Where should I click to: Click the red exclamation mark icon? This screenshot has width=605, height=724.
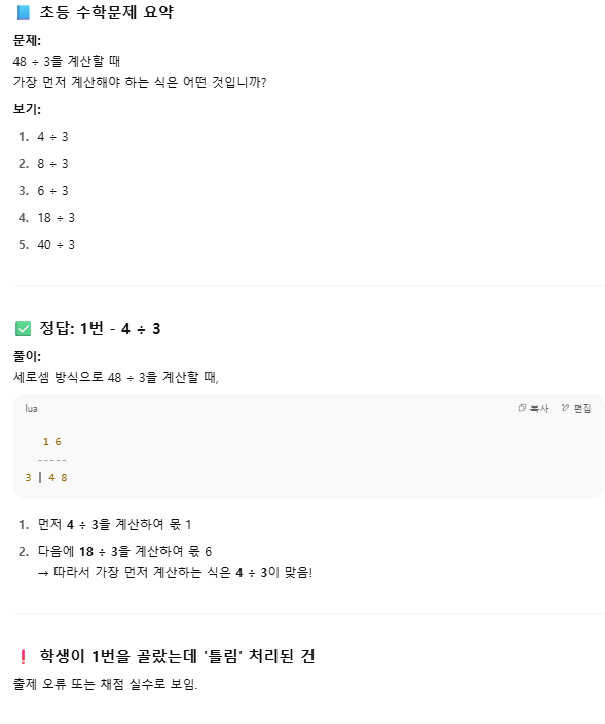tap(23, 657)
